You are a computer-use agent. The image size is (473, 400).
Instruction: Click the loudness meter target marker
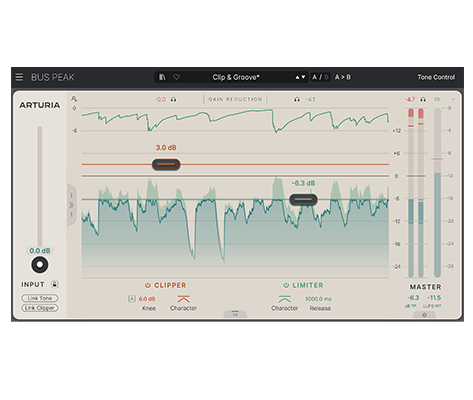(437, 159)
